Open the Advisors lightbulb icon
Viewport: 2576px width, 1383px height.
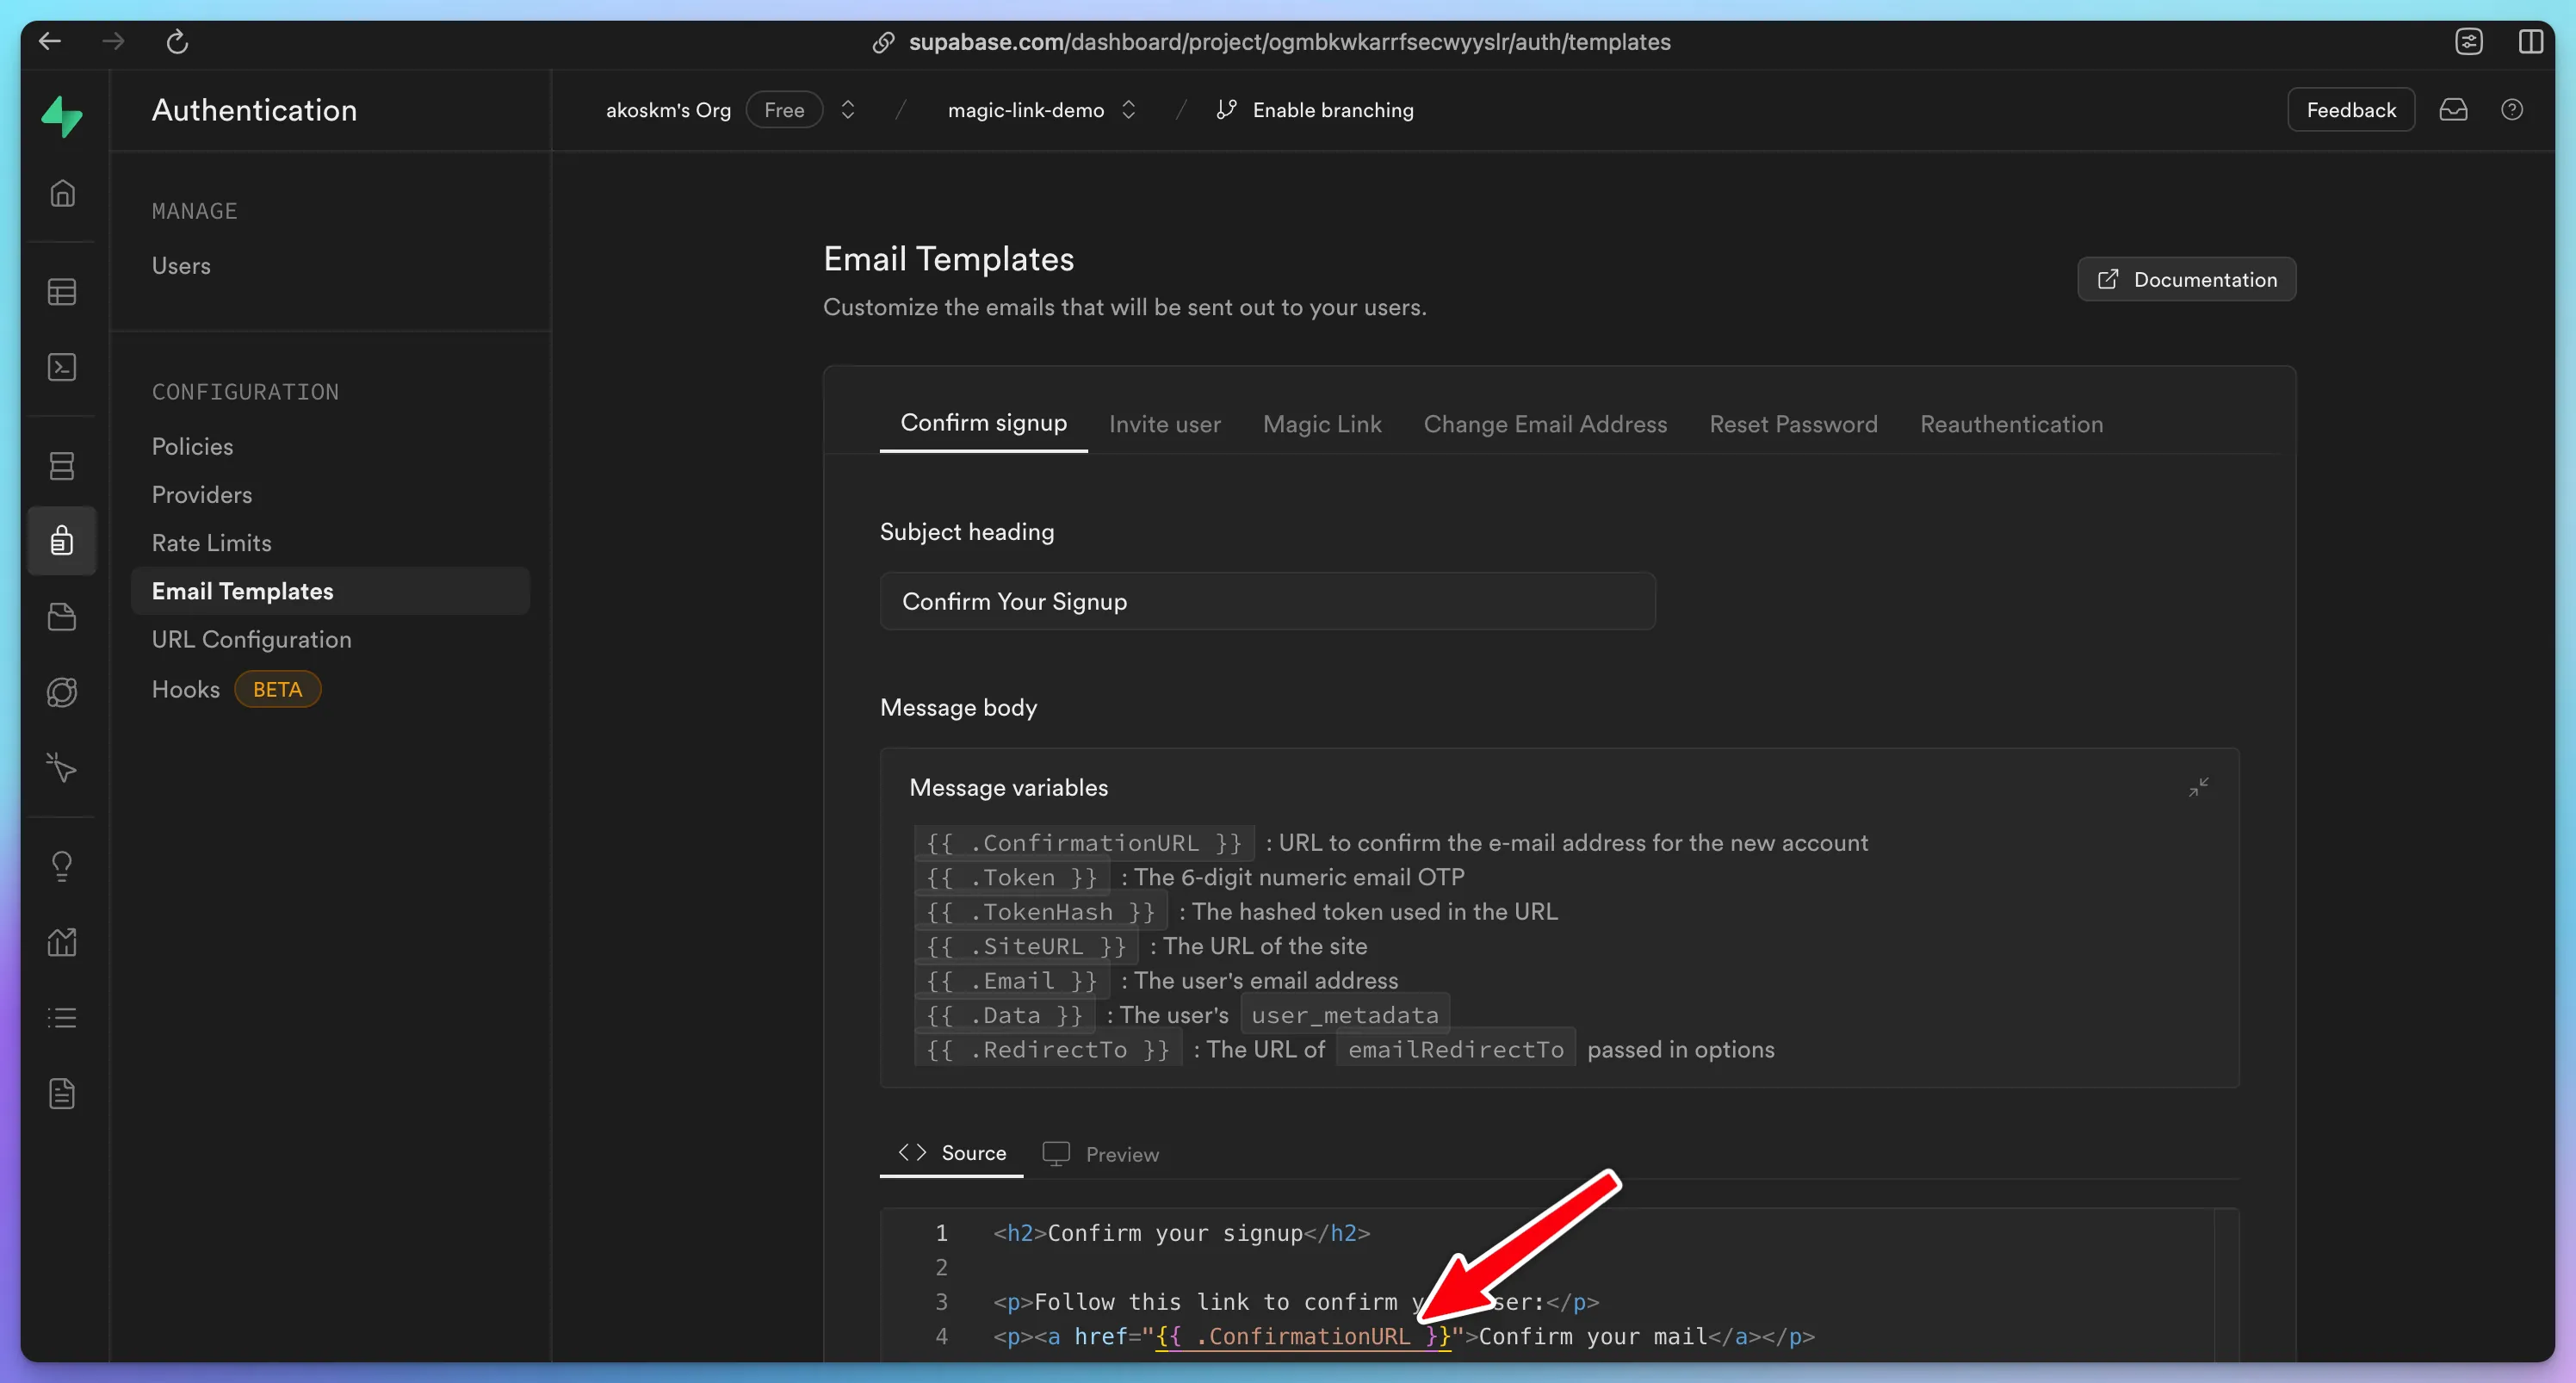62,866
